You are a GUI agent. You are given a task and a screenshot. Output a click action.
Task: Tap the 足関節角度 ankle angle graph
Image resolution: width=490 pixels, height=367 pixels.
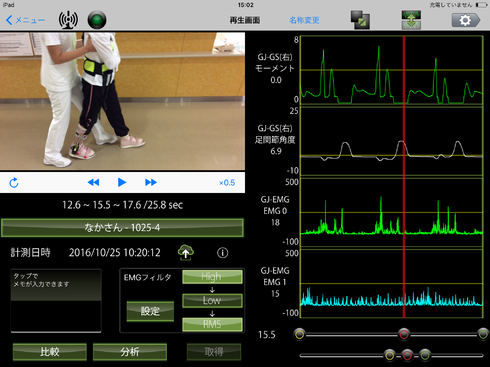click(392, 141)
